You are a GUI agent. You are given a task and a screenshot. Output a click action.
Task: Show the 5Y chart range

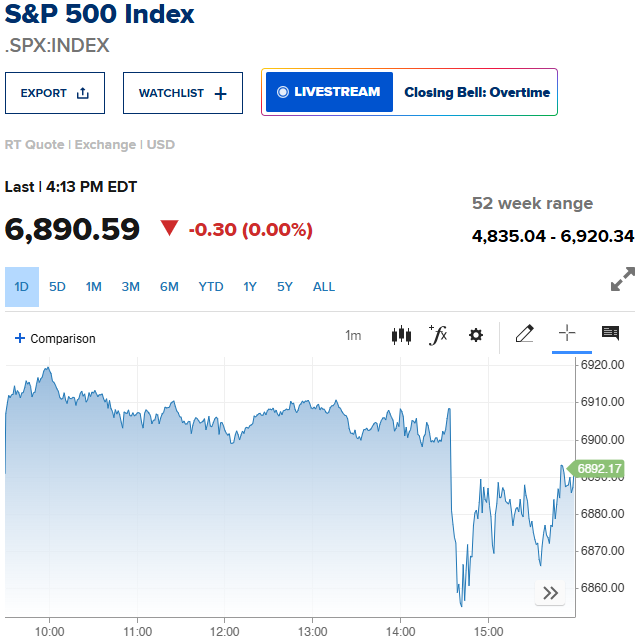pyautogui.click(x=285, y=287)
